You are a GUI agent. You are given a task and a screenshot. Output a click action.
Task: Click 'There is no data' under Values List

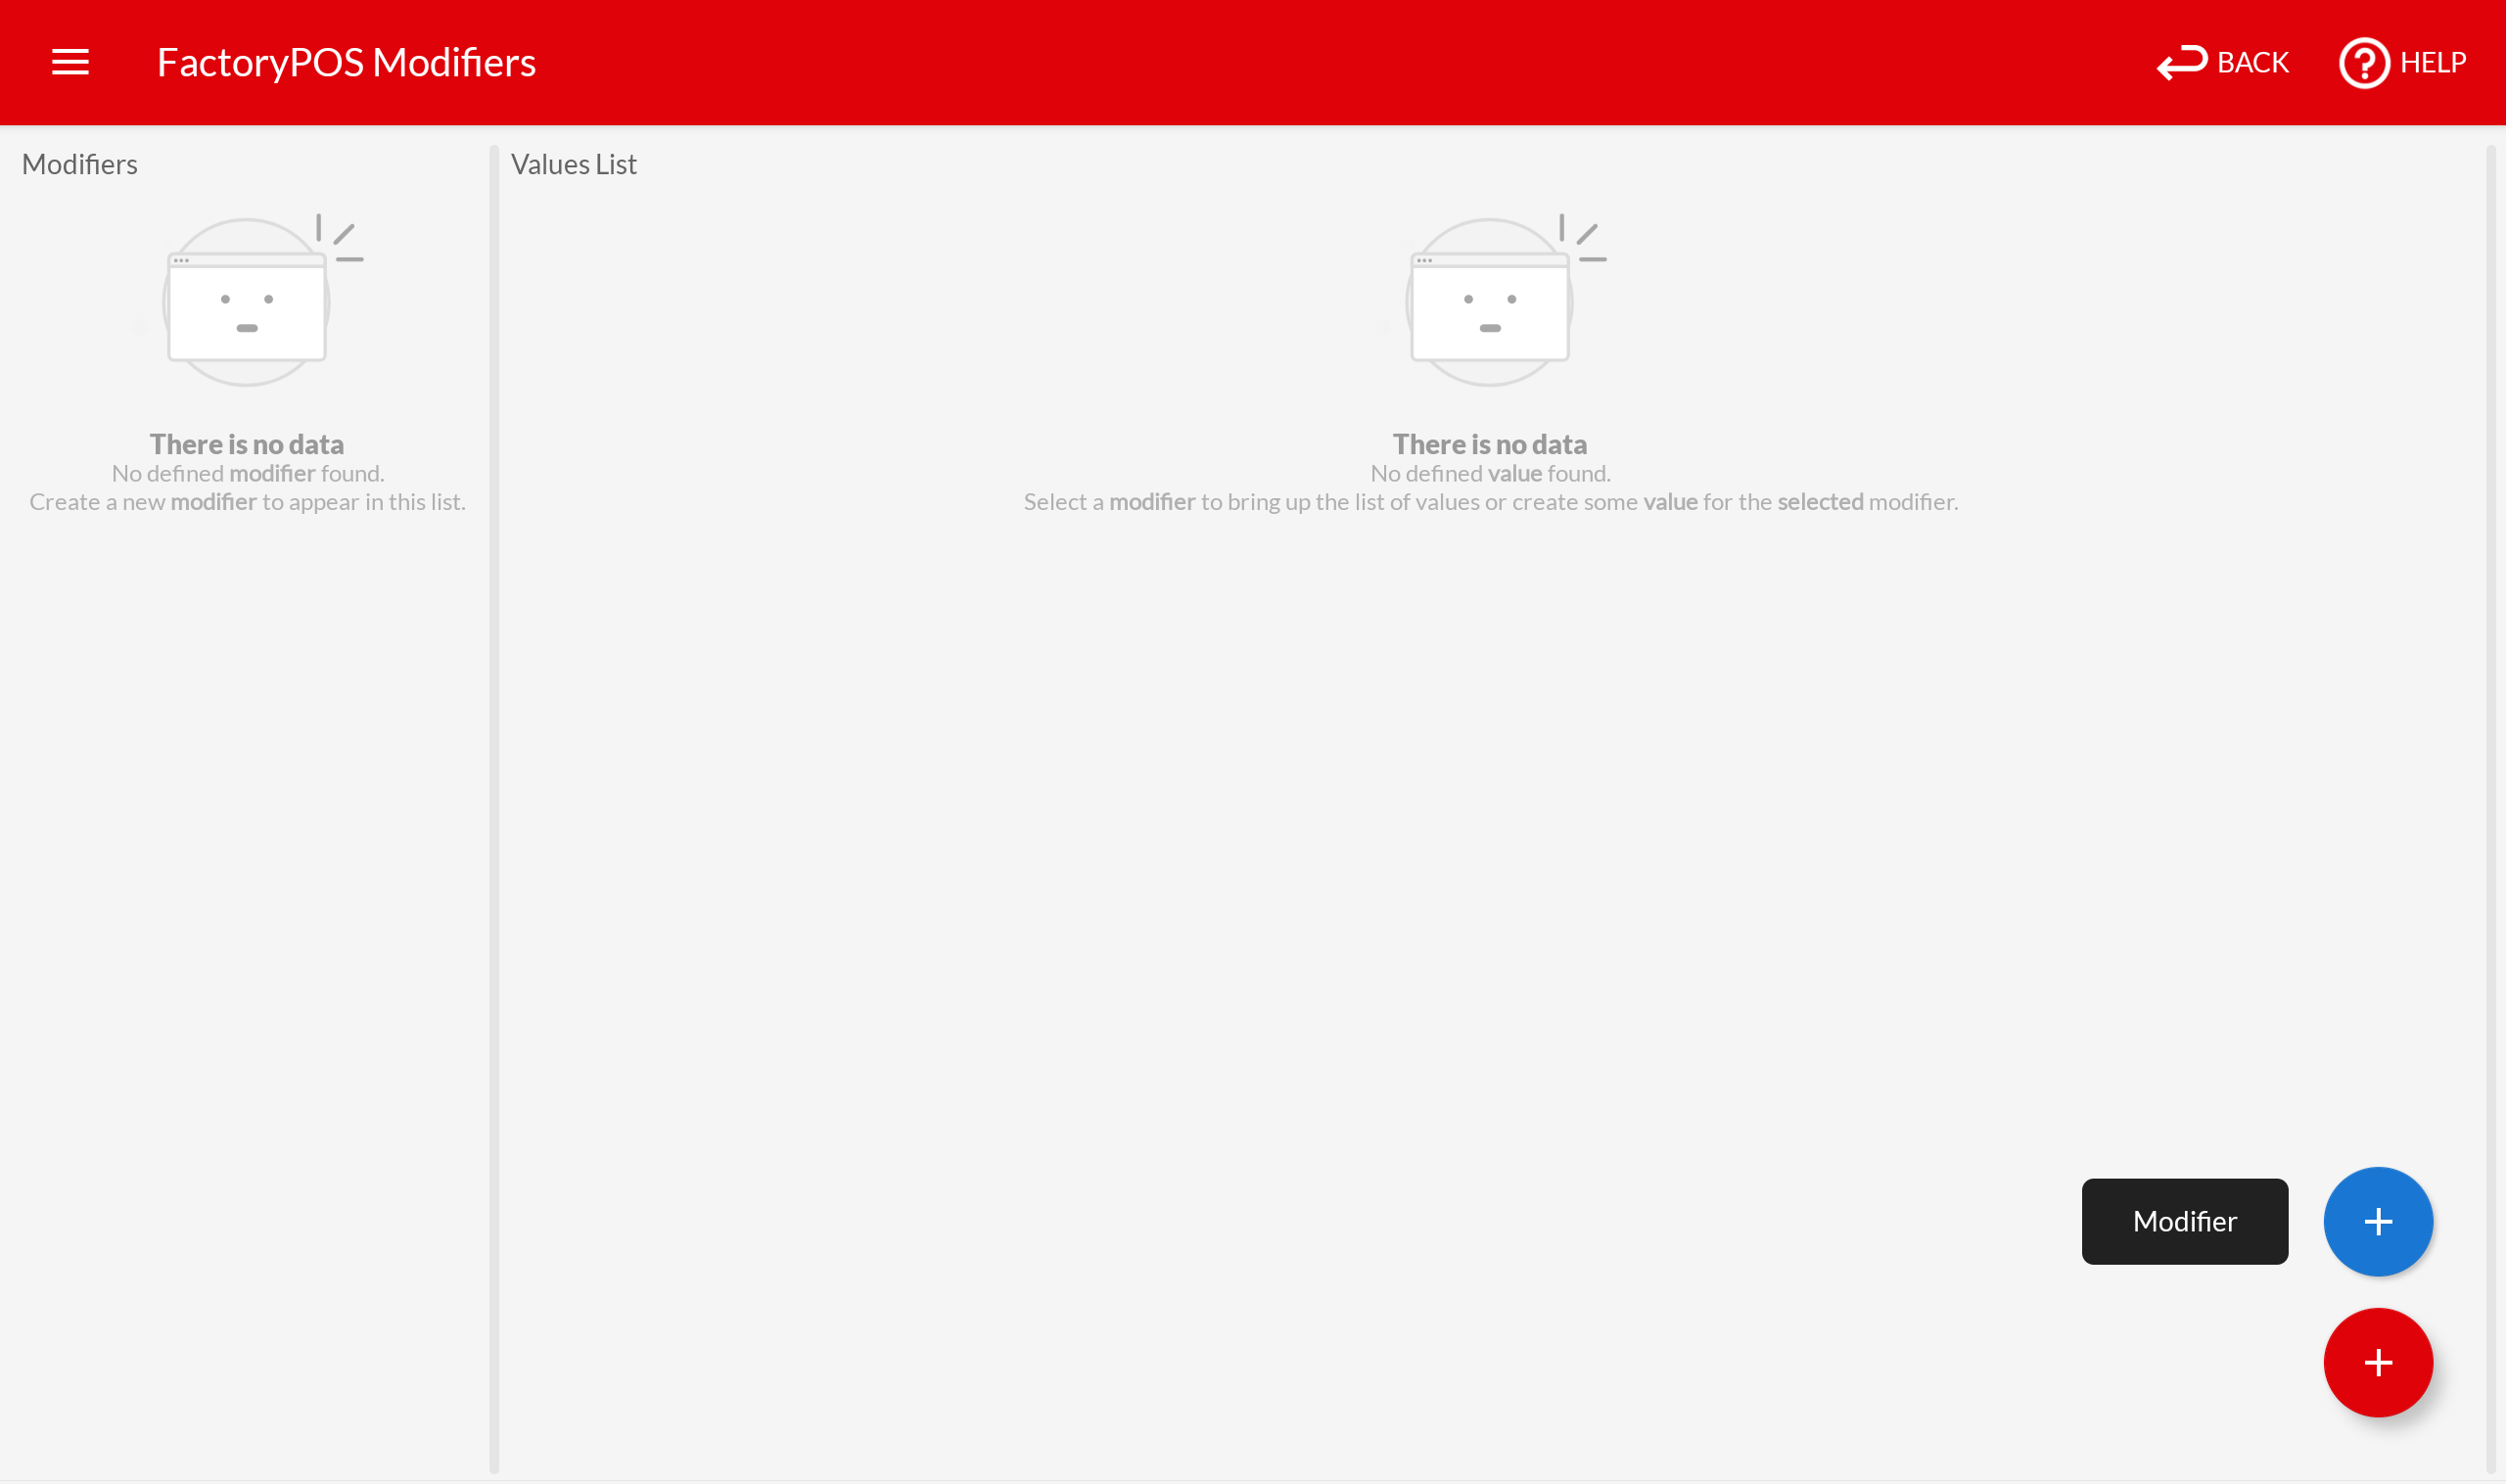point(1490,444)
